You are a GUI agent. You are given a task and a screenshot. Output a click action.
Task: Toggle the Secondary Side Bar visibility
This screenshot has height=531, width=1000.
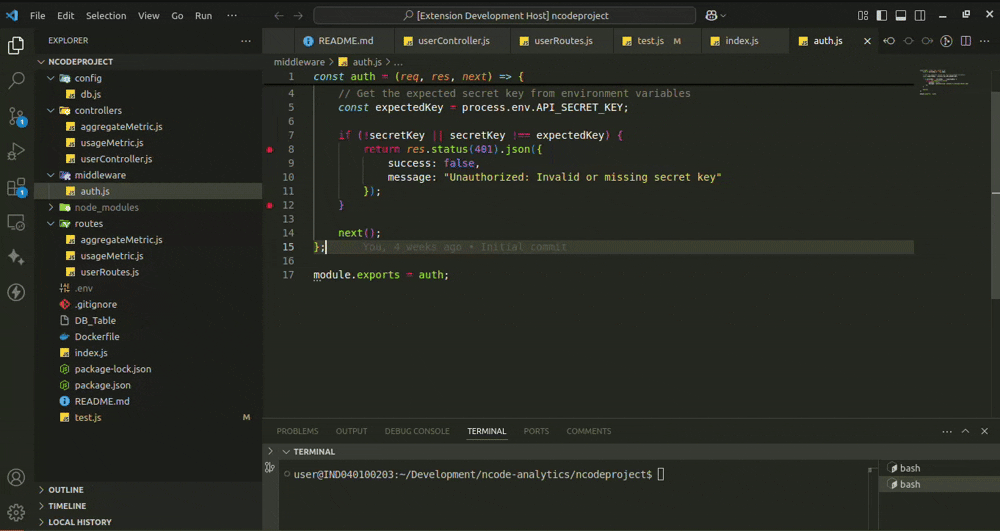[x=920, y=15]
